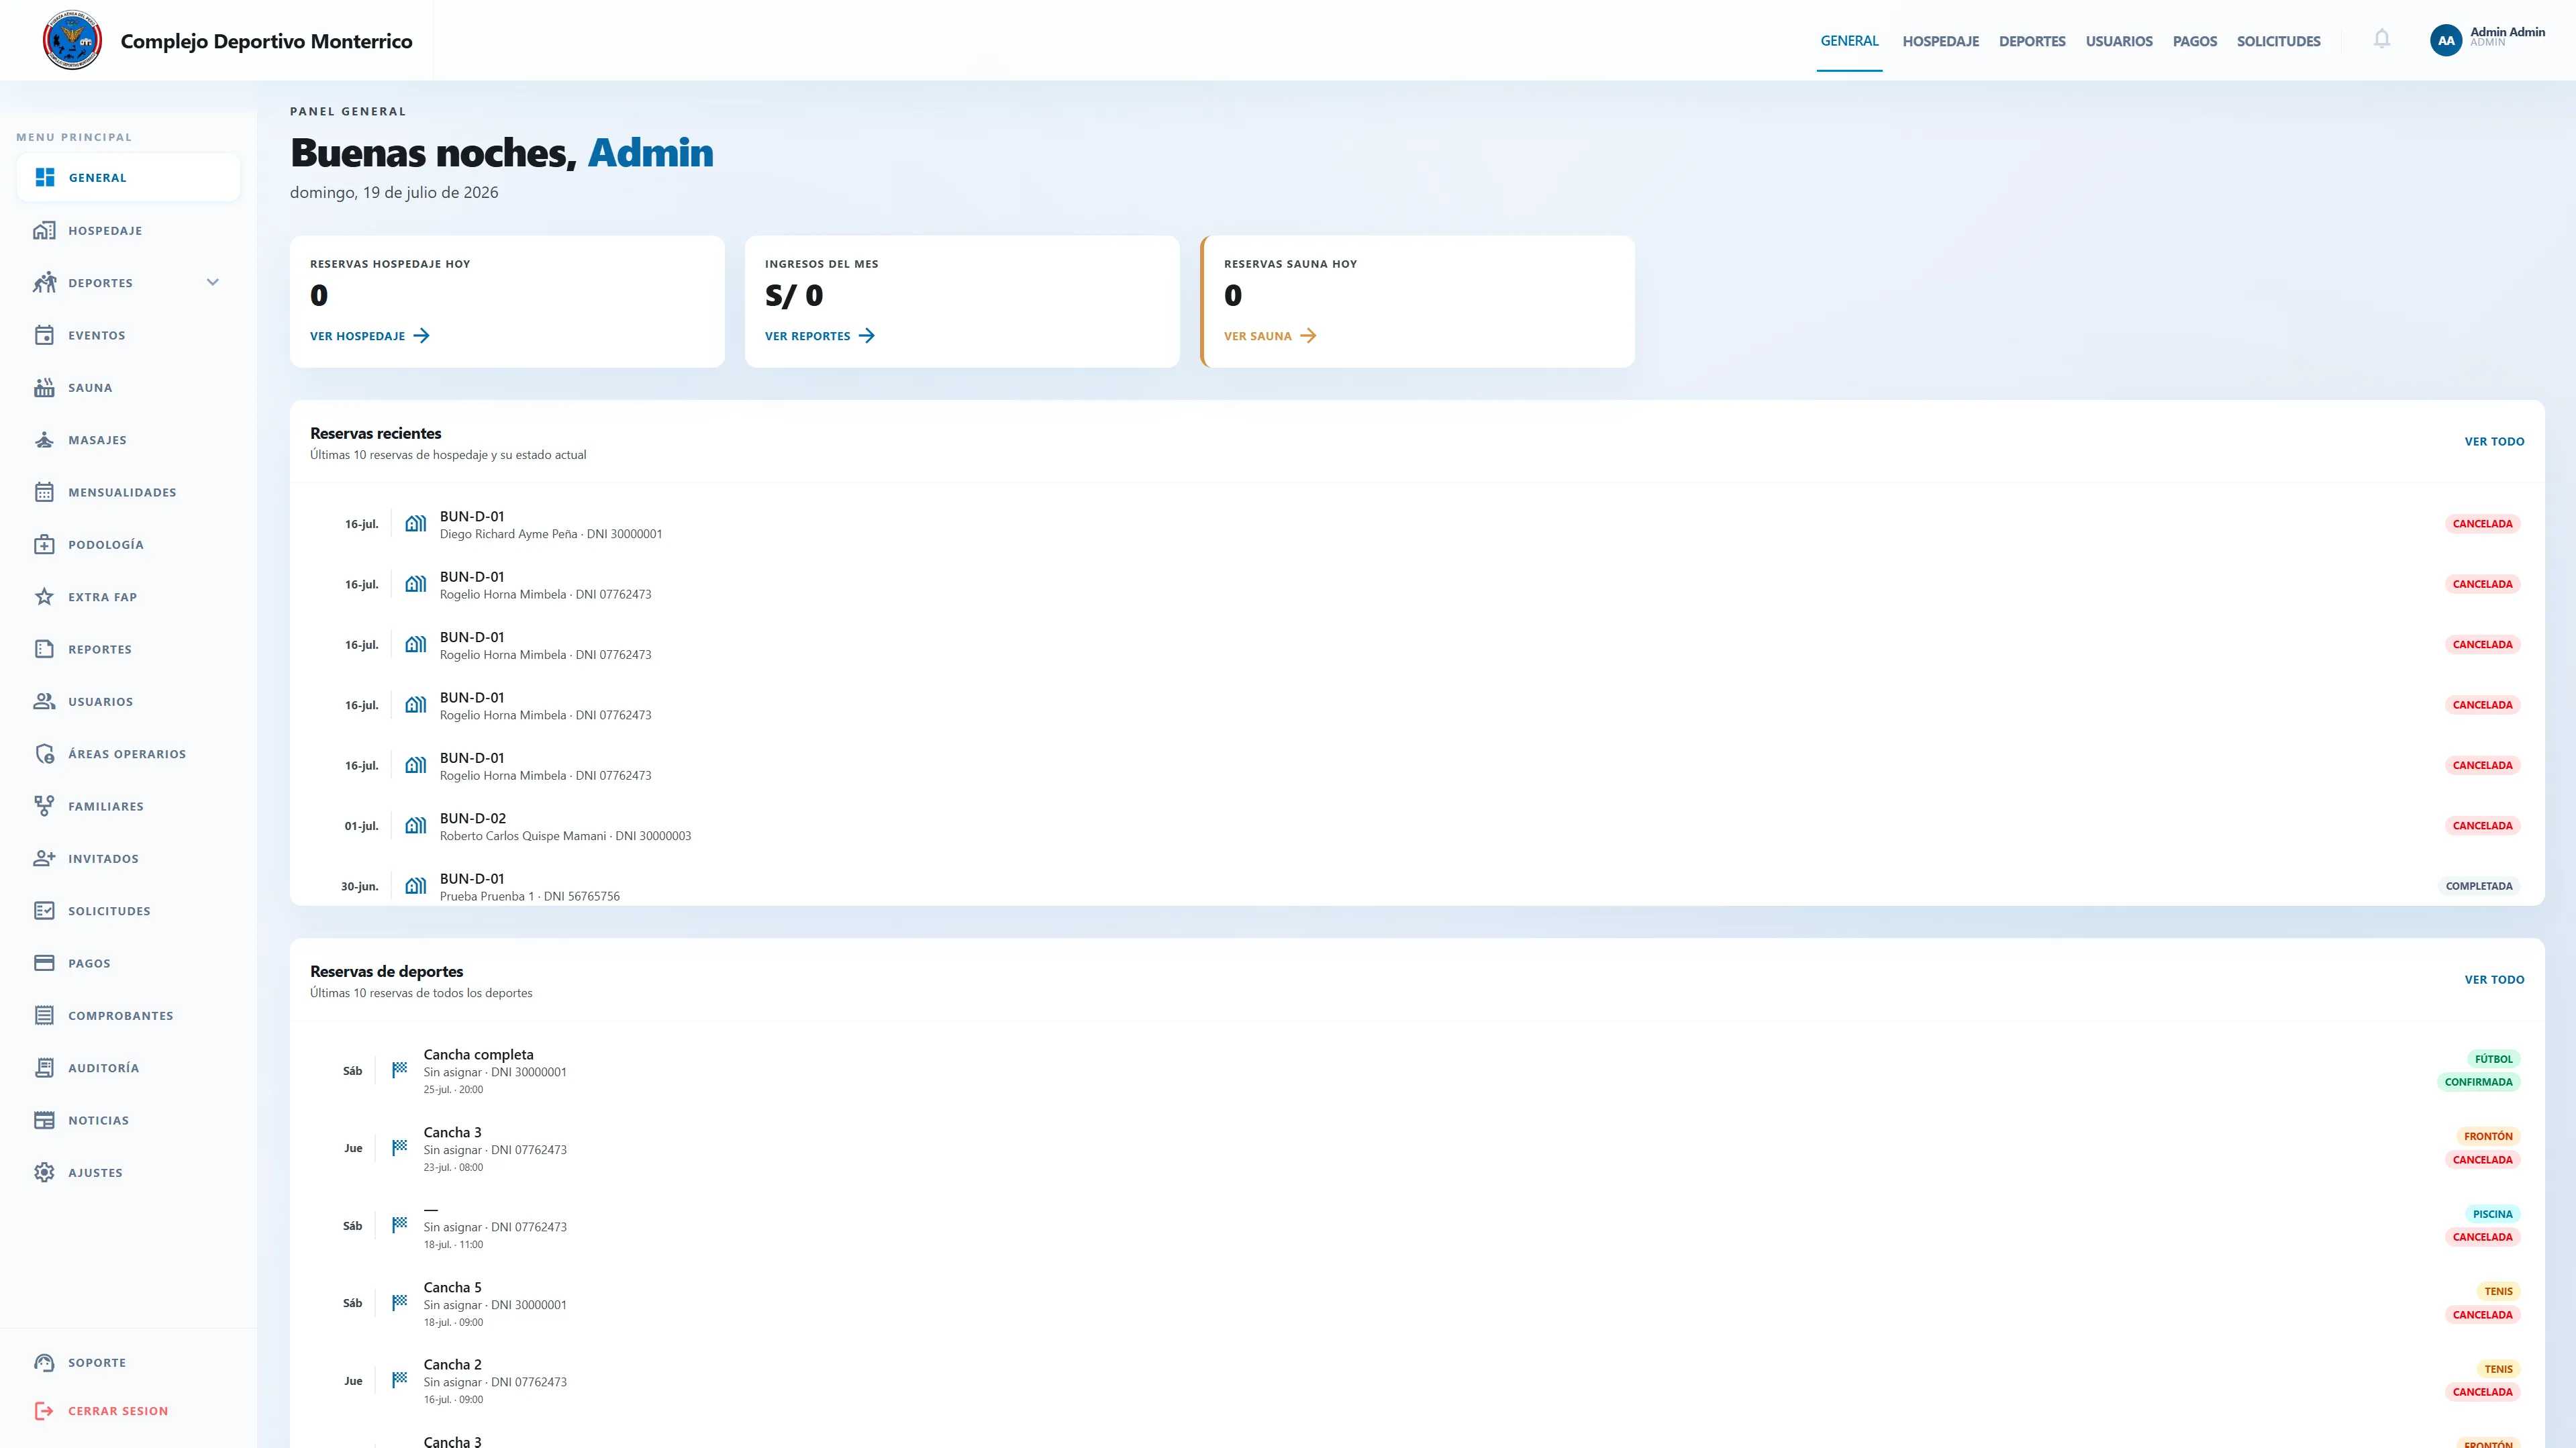Click the Reportes document icon

click(x=44, y=649)
